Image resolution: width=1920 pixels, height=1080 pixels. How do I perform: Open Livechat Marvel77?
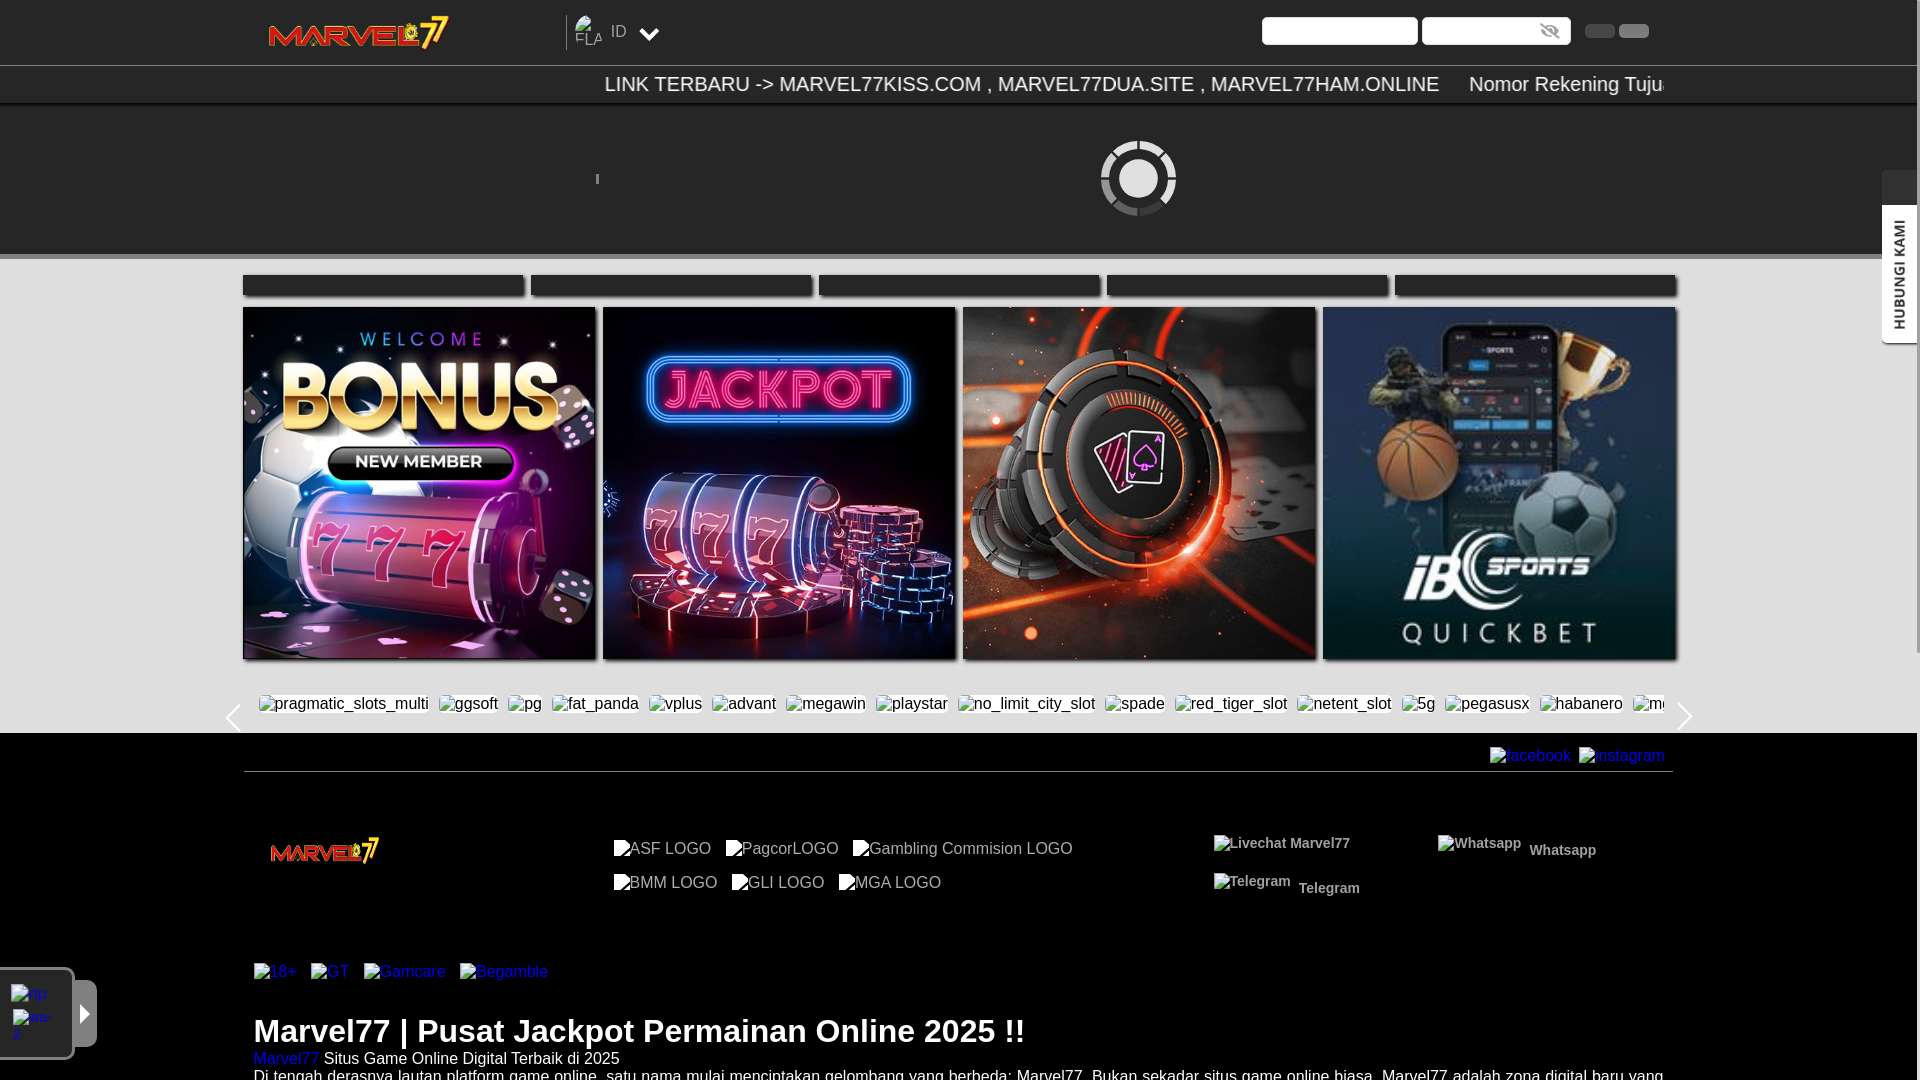click(1282, 843)
